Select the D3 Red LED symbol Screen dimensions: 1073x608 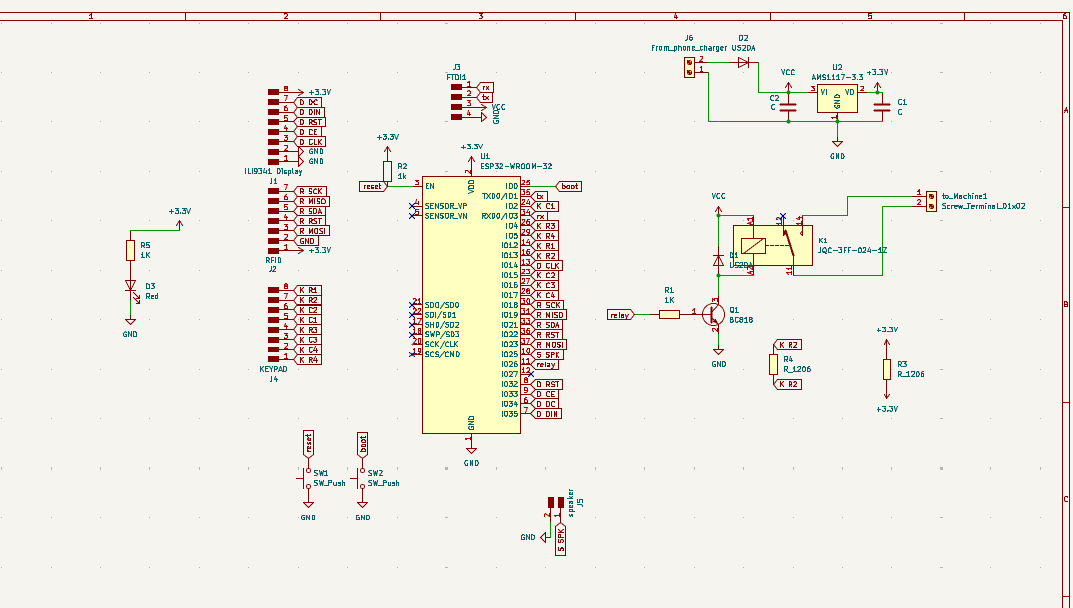131,288
